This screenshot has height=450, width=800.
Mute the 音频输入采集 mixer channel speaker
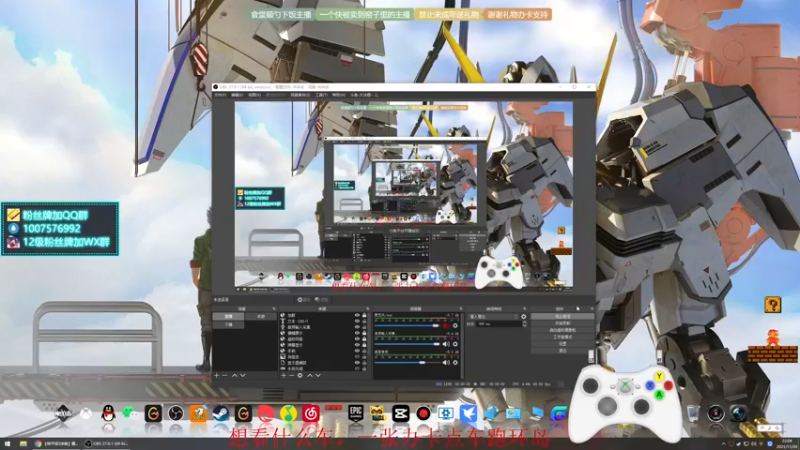click(446, 344)
